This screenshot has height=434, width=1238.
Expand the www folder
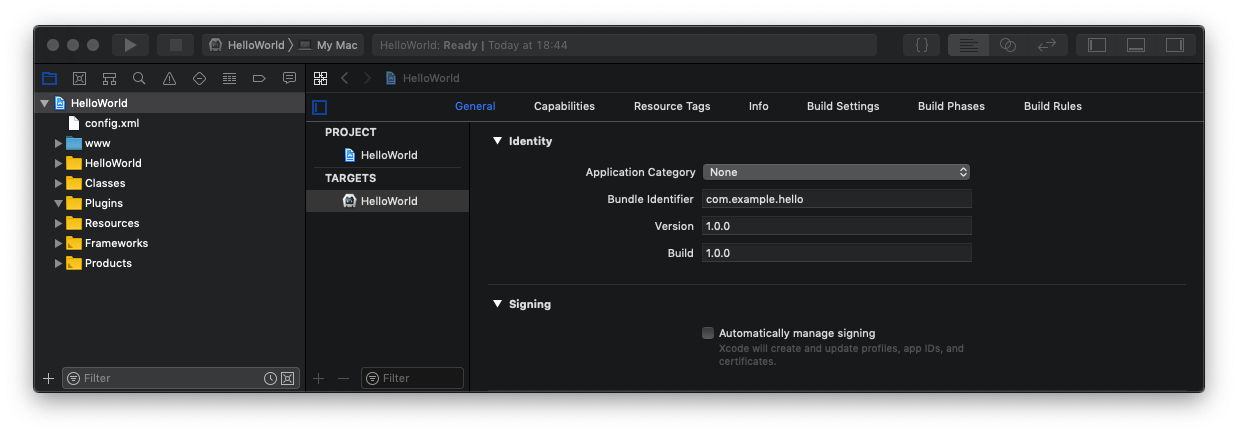(59, 143)
